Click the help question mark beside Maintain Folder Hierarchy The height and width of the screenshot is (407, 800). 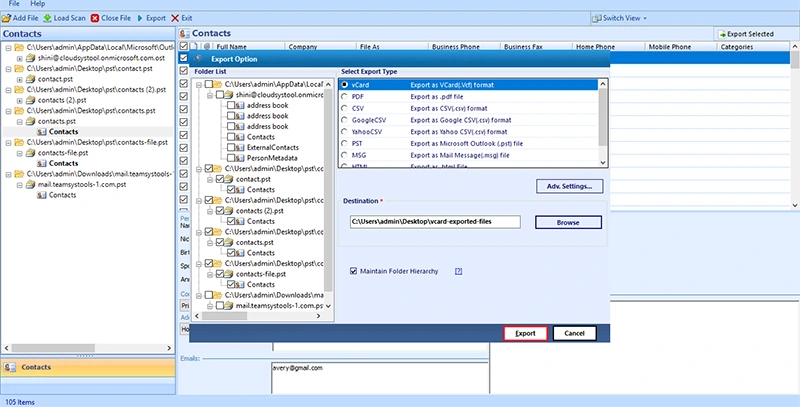(x=458, y=271)
